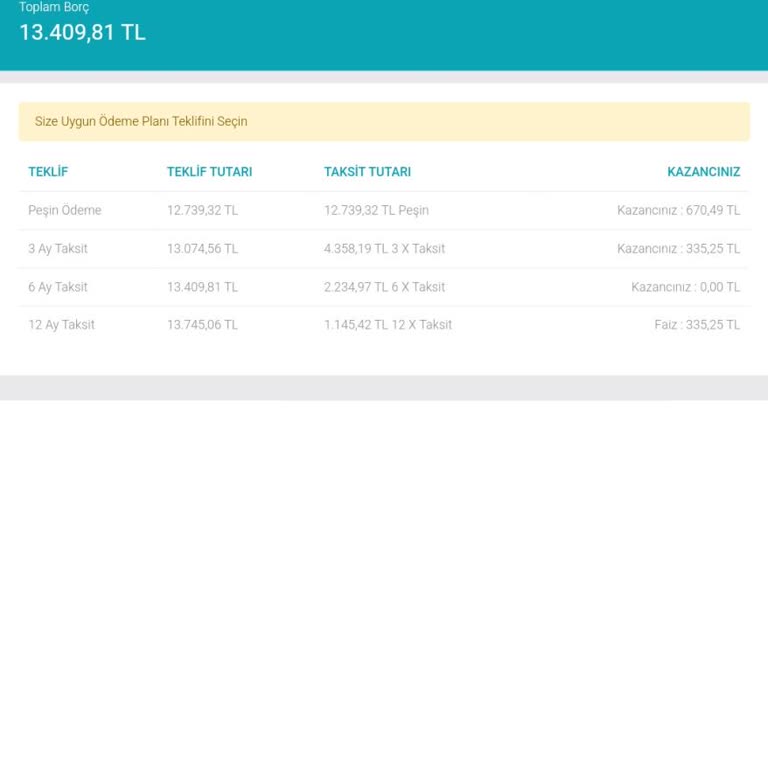The image size is (768, 768).
Task: Click Faiz : 335,25 TL value
Action: coord(697,325)
